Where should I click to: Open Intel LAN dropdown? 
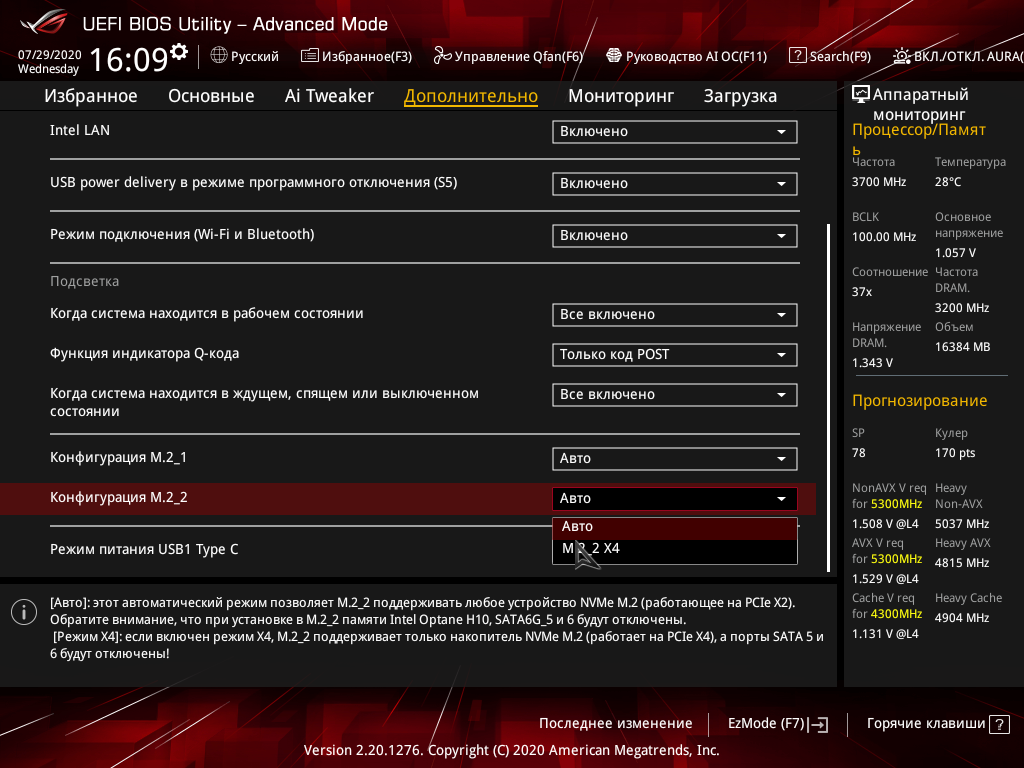pyautogui.click(x=675, y=131)
